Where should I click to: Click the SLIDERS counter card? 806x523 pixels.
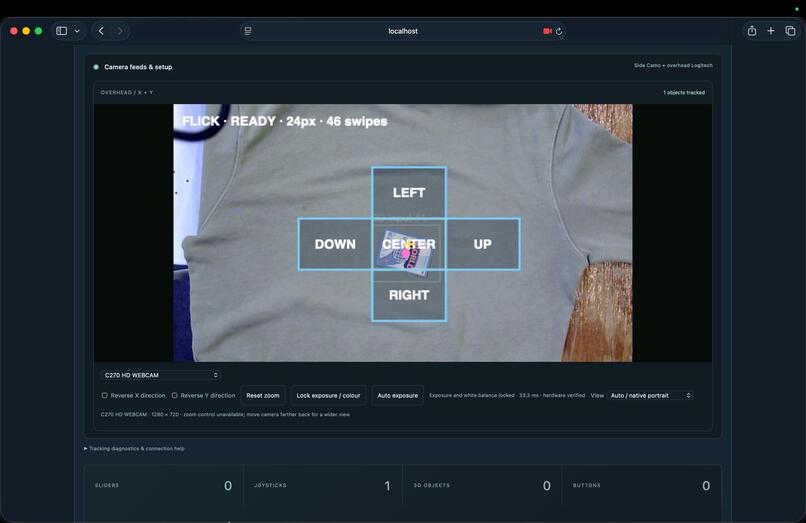(x=163, y=486)
